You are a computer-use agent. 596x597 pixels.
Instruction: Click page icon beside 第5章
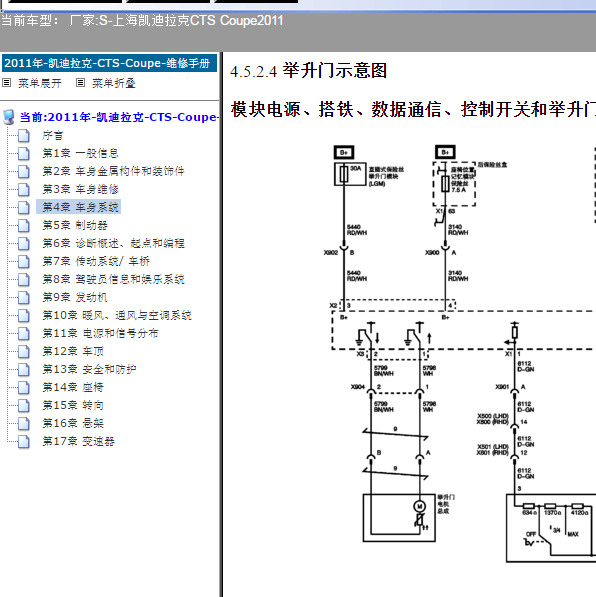coord(24,225)
